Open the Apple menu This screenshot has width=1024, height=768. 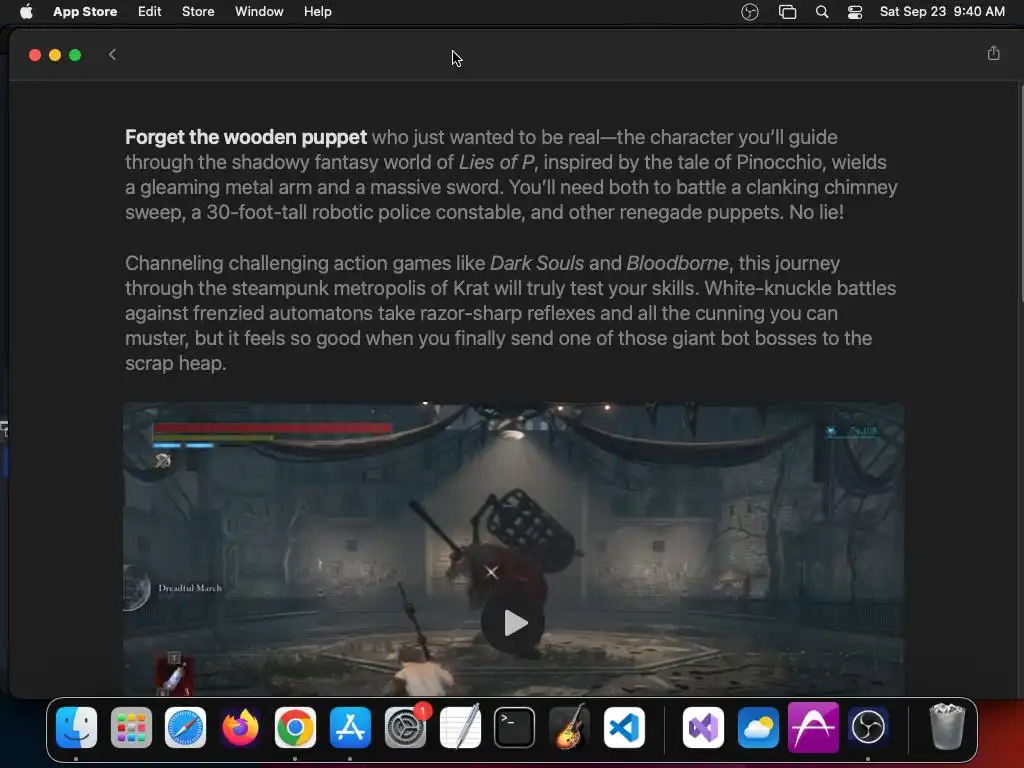[26, 12]
